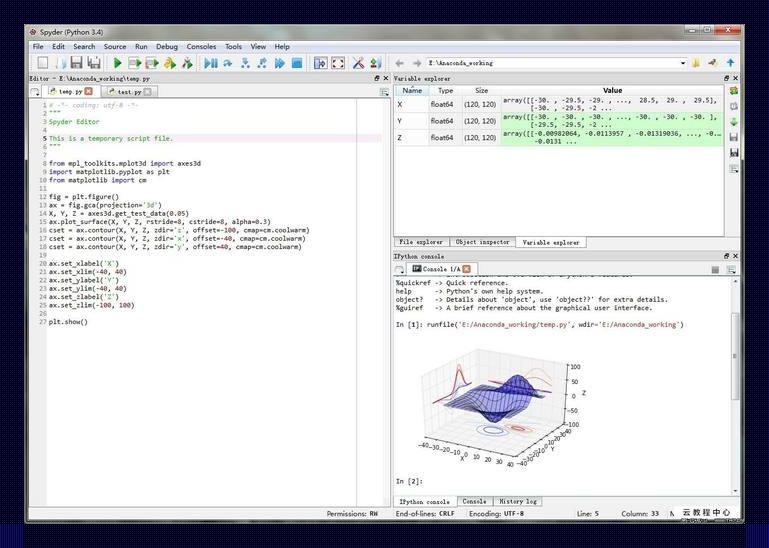This screenshot has height=548, width=769.
Task: Go back in working directory history
Action: (399, 63)
